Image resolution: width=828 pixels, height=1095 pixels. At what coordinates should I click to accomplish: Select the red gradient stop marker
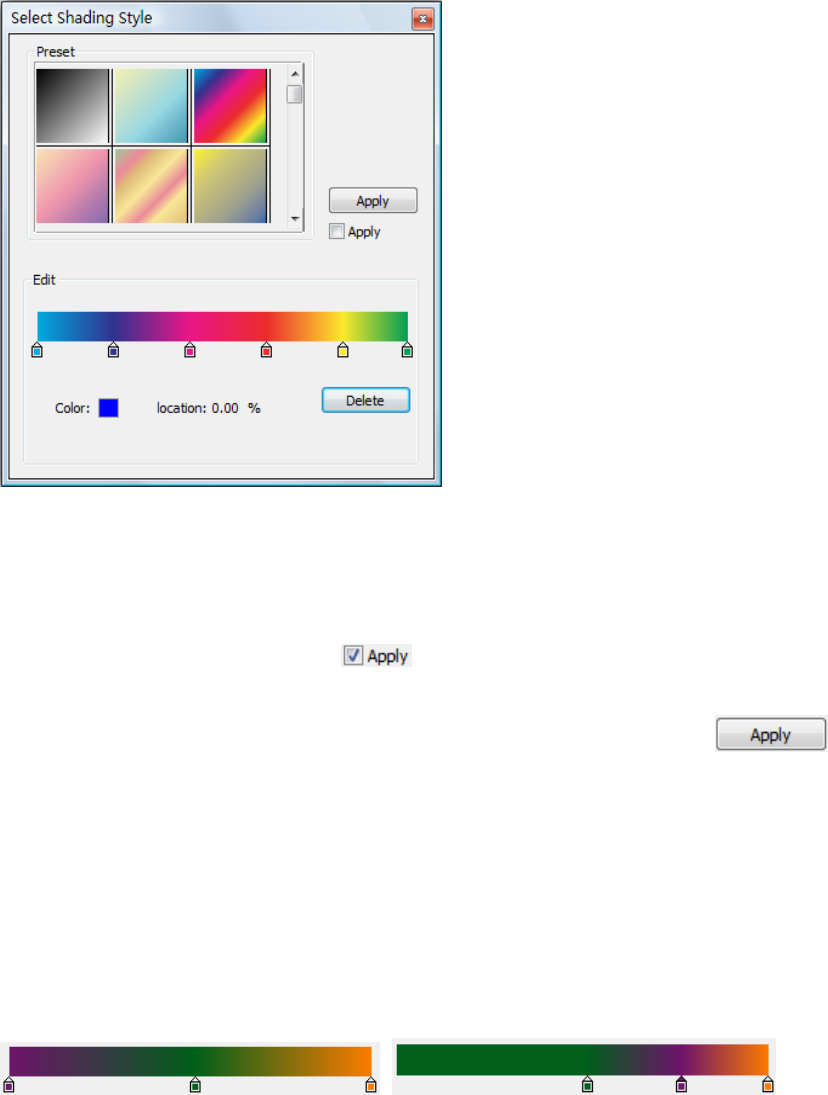point(266,350)
